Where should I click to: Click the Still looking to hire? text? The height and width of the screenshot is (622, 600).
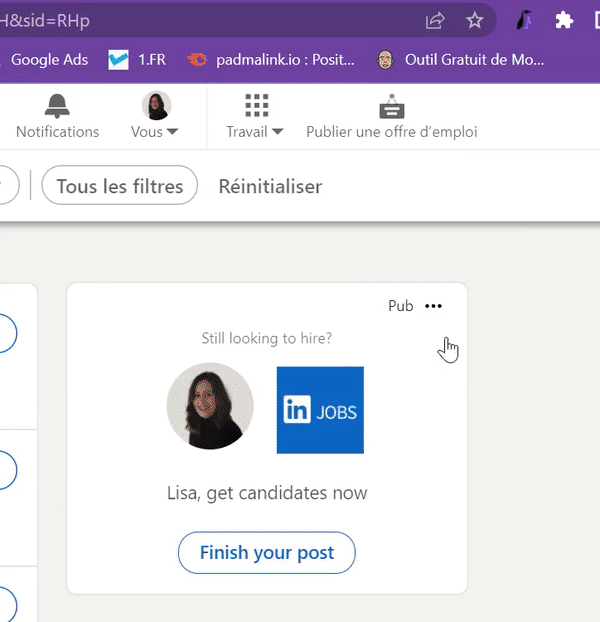pos(266,338)
